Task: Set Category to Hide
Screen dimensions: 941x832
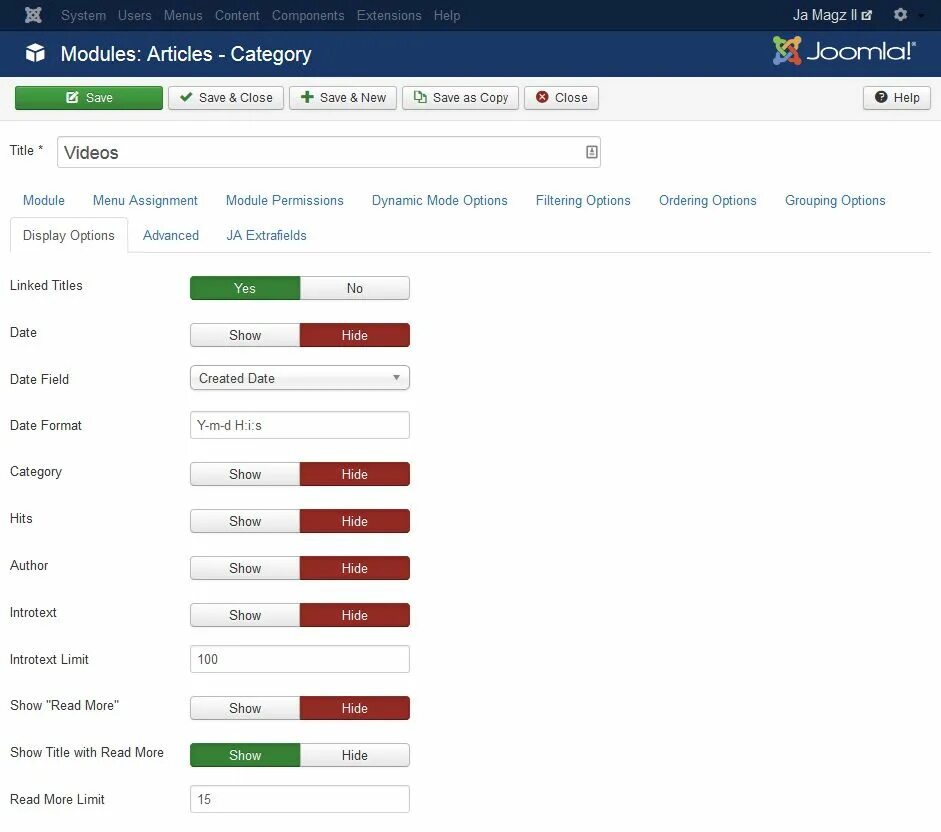Action: click(355, 474)
